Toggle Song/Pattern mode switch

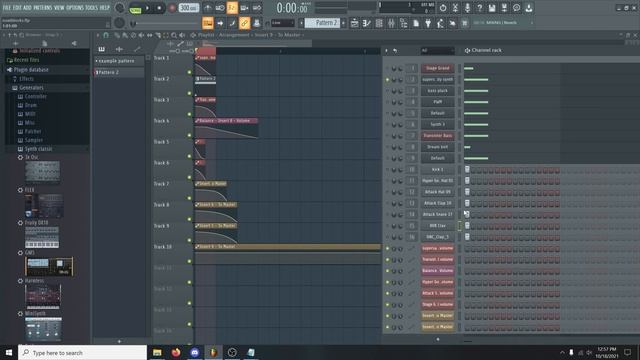(x=135, y=8)
